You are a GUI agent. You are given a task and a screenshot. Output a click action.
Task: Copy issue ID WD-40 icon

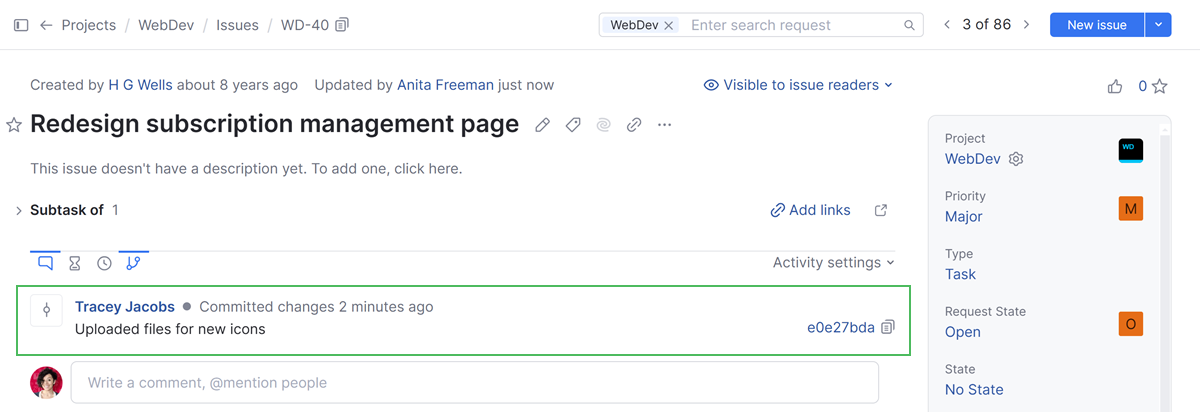342,25
